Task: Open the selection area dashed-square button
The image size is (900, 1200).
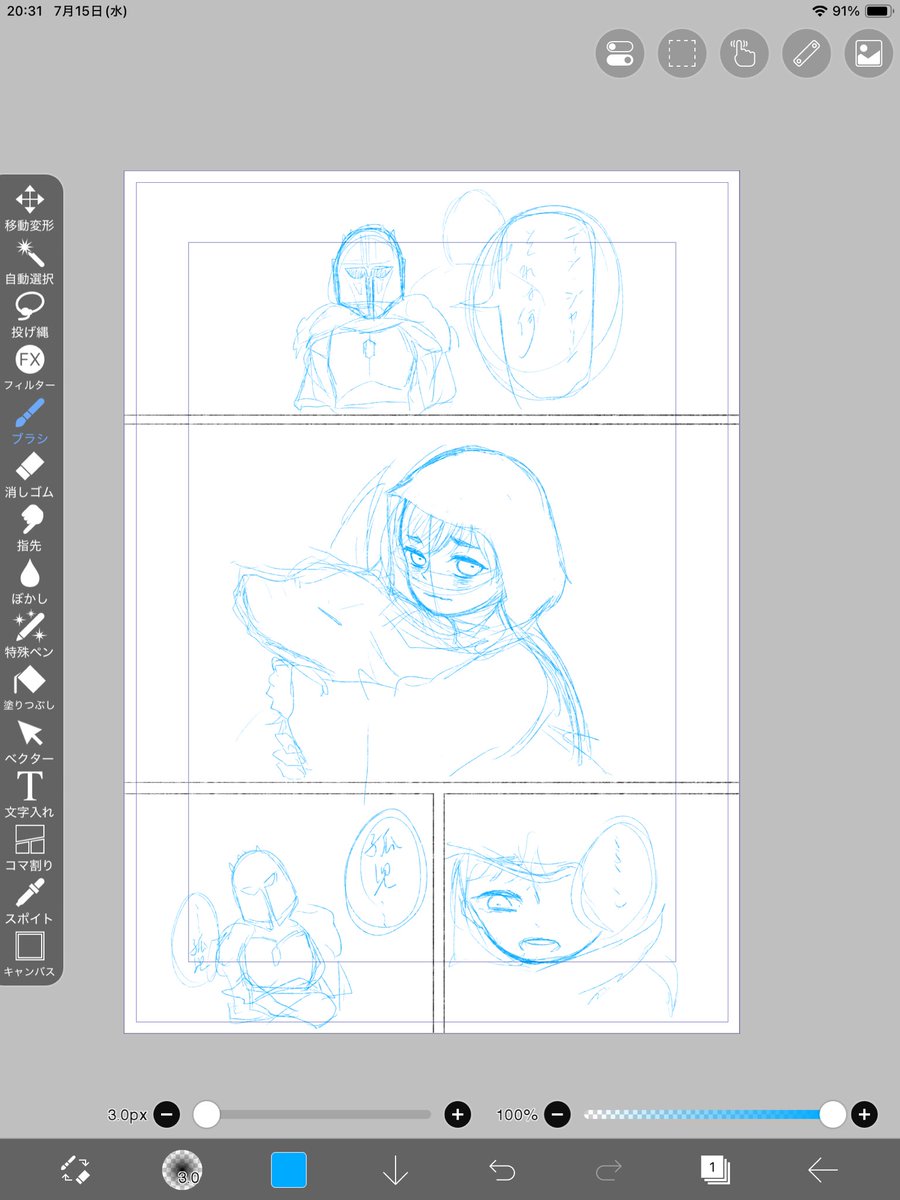Action: 682,53
